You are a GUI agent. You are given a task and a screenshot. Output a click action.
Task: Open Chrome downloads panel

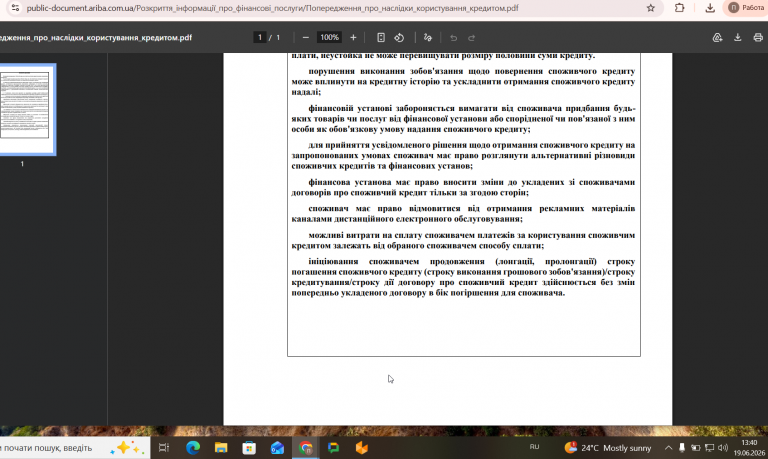coord(710,8)
